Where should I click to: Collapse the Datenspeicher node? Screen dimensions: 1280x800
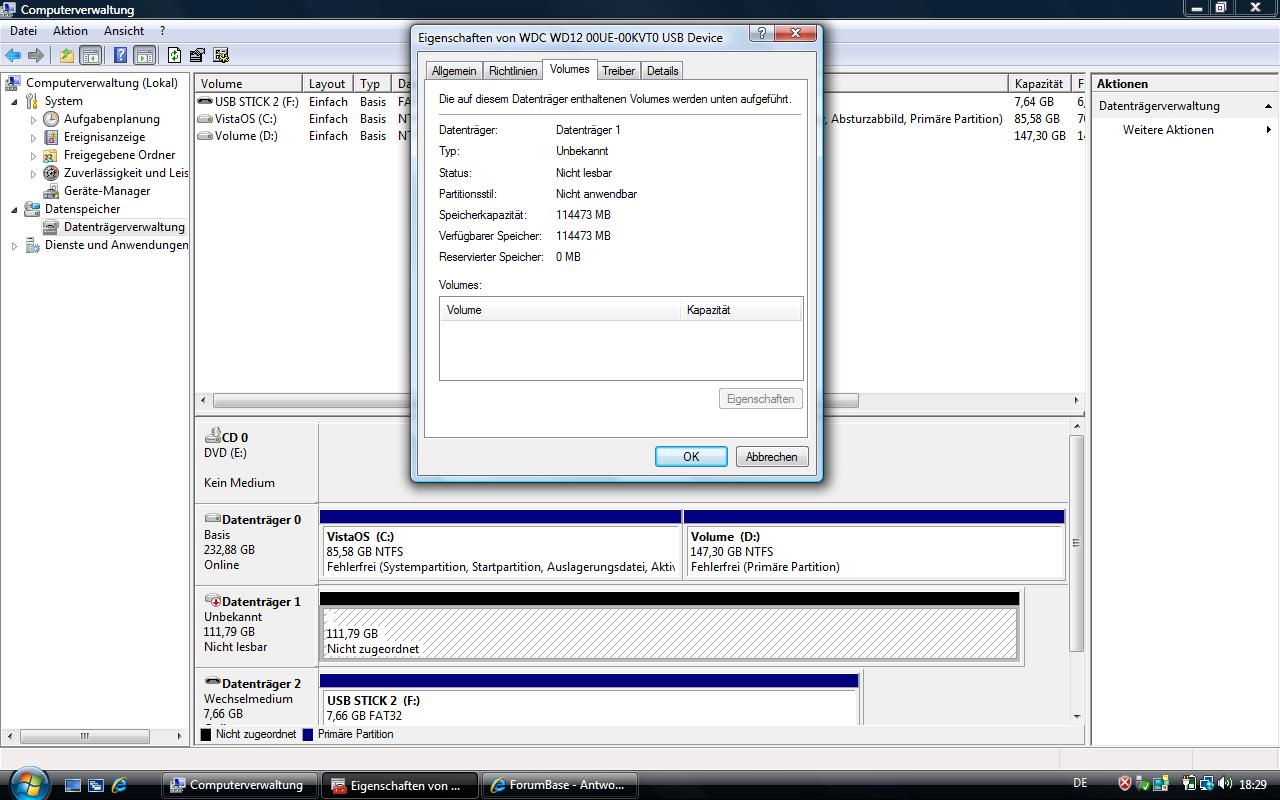click(x=14, y=210)
